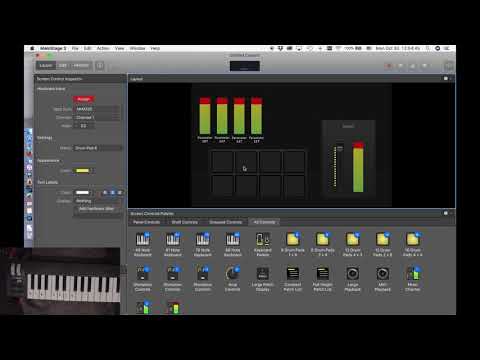The width and height of the screenshot is (480, 360).
Task: Click the Add hardware label field
Action: click(x=97, y=210)
